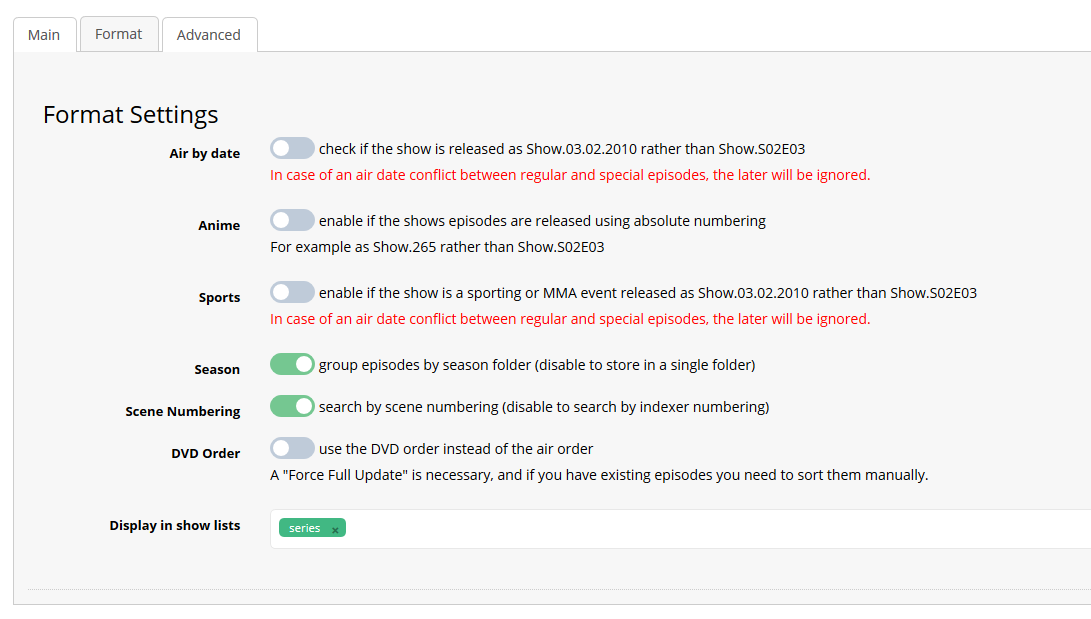Click the Anime label

point(219,225)
